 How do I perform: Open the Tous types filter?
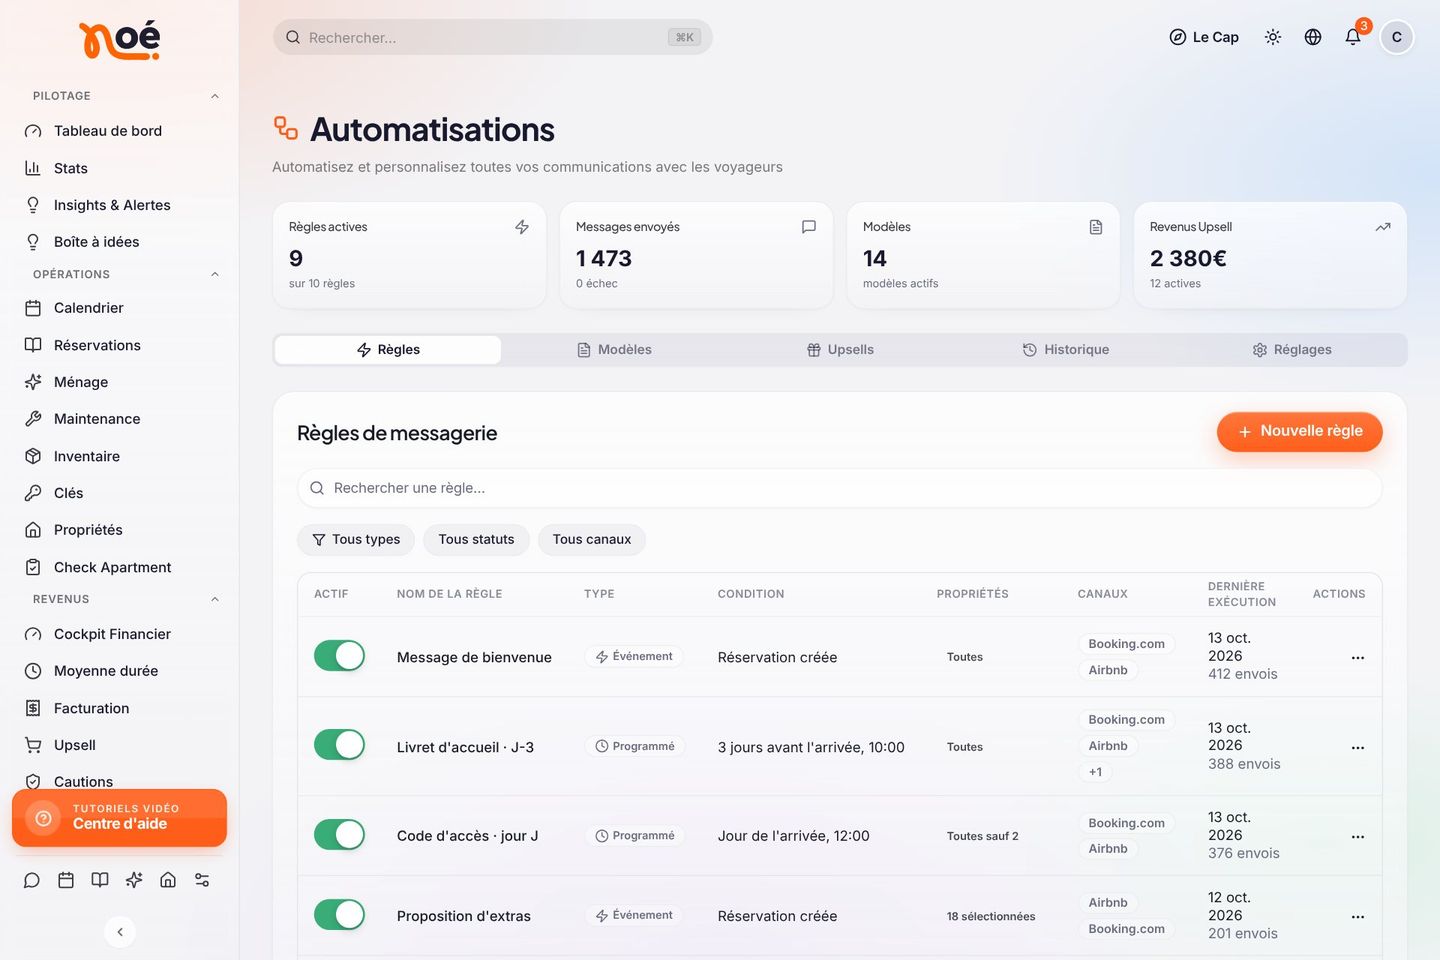[x=356, y=539]
